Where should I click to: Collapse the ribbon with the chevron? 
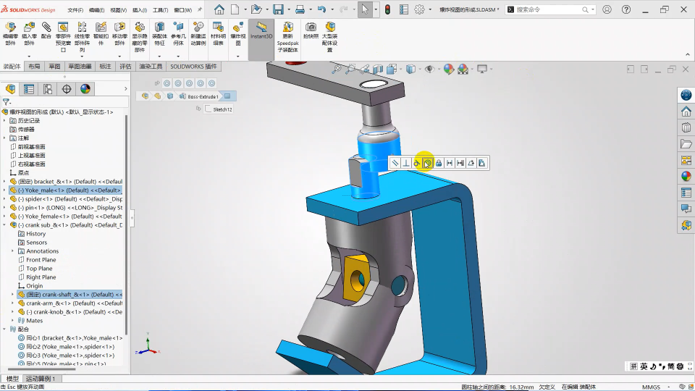pyautogui.click(x=687, y=55)
